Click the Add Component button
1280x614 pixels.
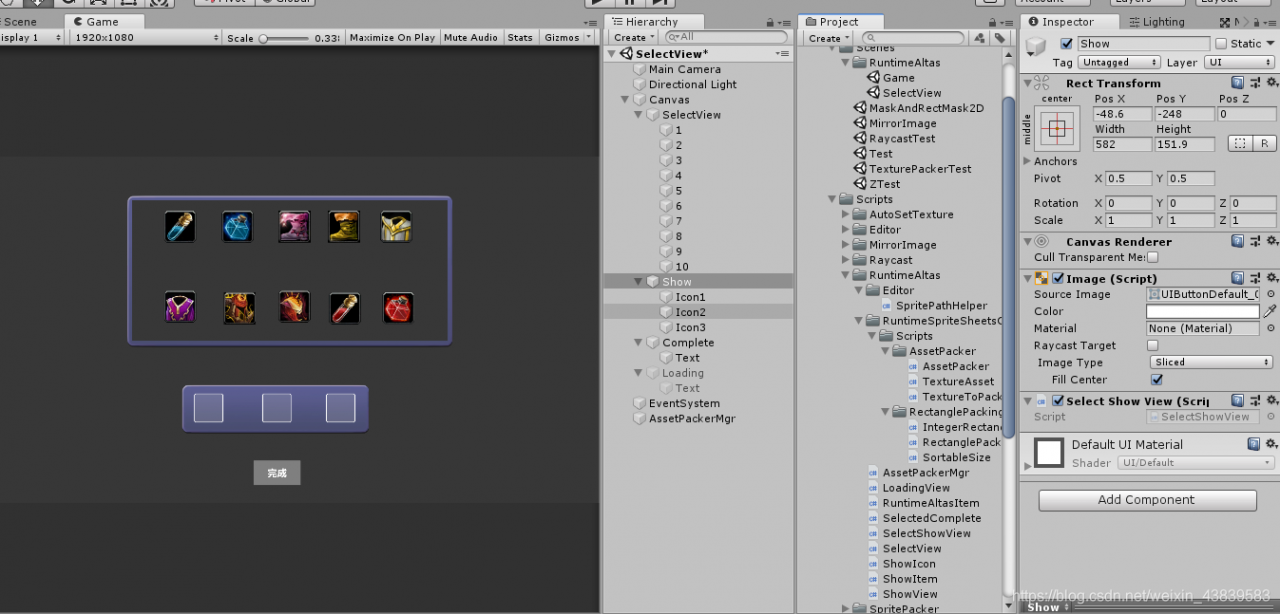point(1147,500)
